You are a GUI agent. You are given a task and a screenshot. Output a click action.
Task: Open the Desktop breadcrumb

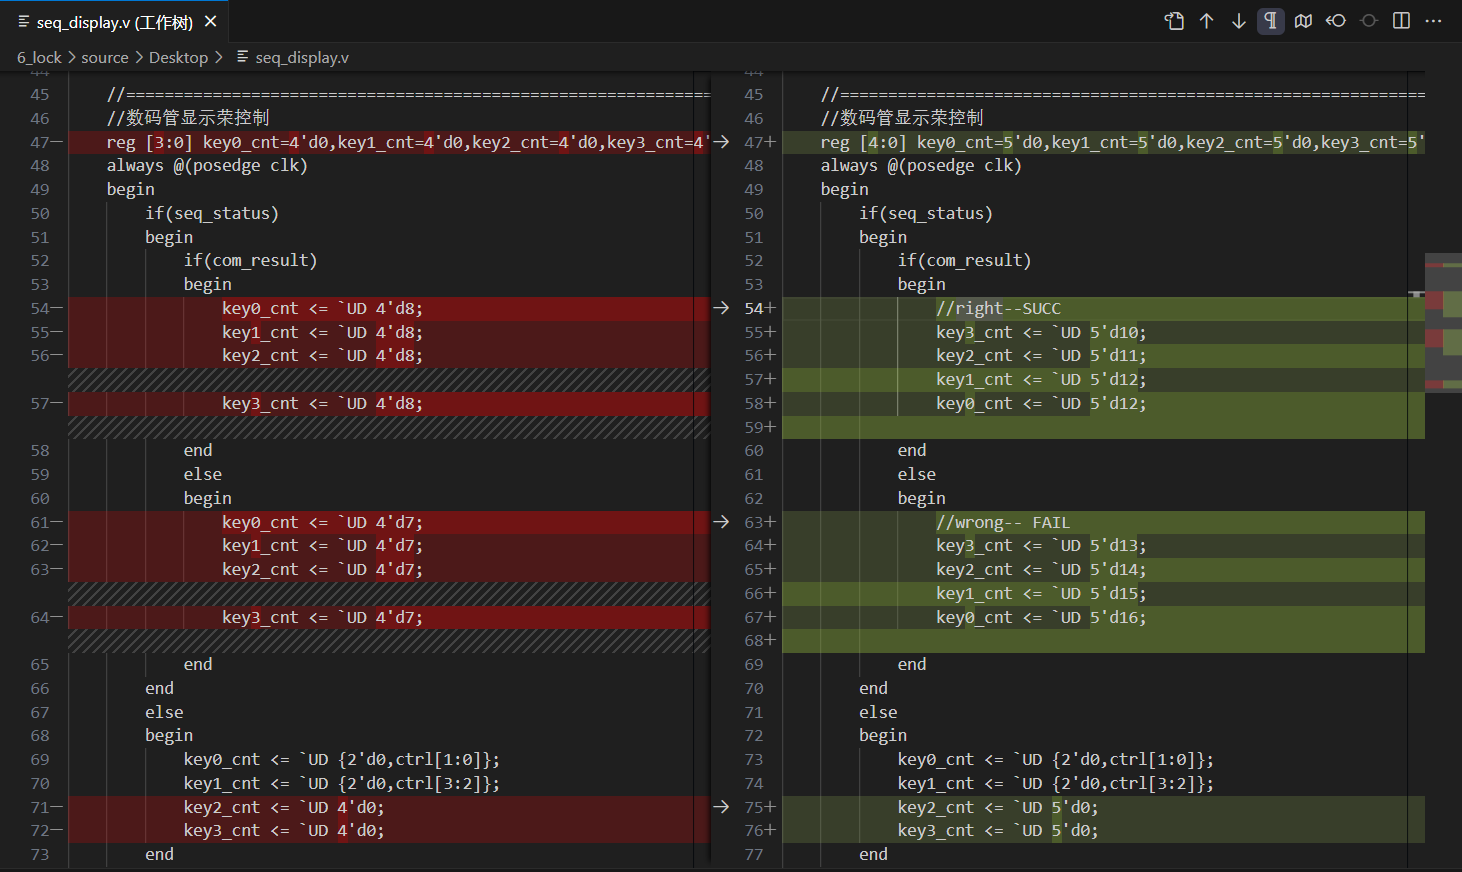(x=178, y=58)
